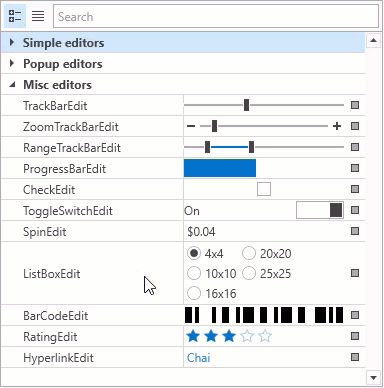
Task: Select the CheckEdit row label
Action: (49, 190)
